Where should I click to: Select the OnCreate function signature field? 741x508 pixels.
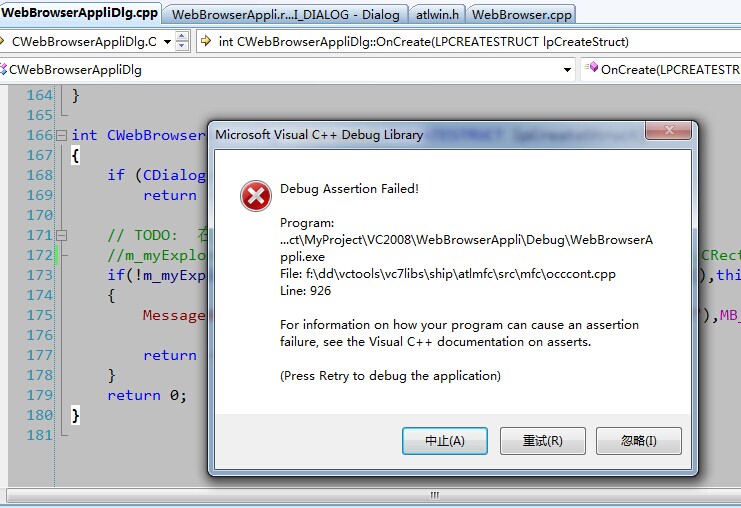point(468,42)
